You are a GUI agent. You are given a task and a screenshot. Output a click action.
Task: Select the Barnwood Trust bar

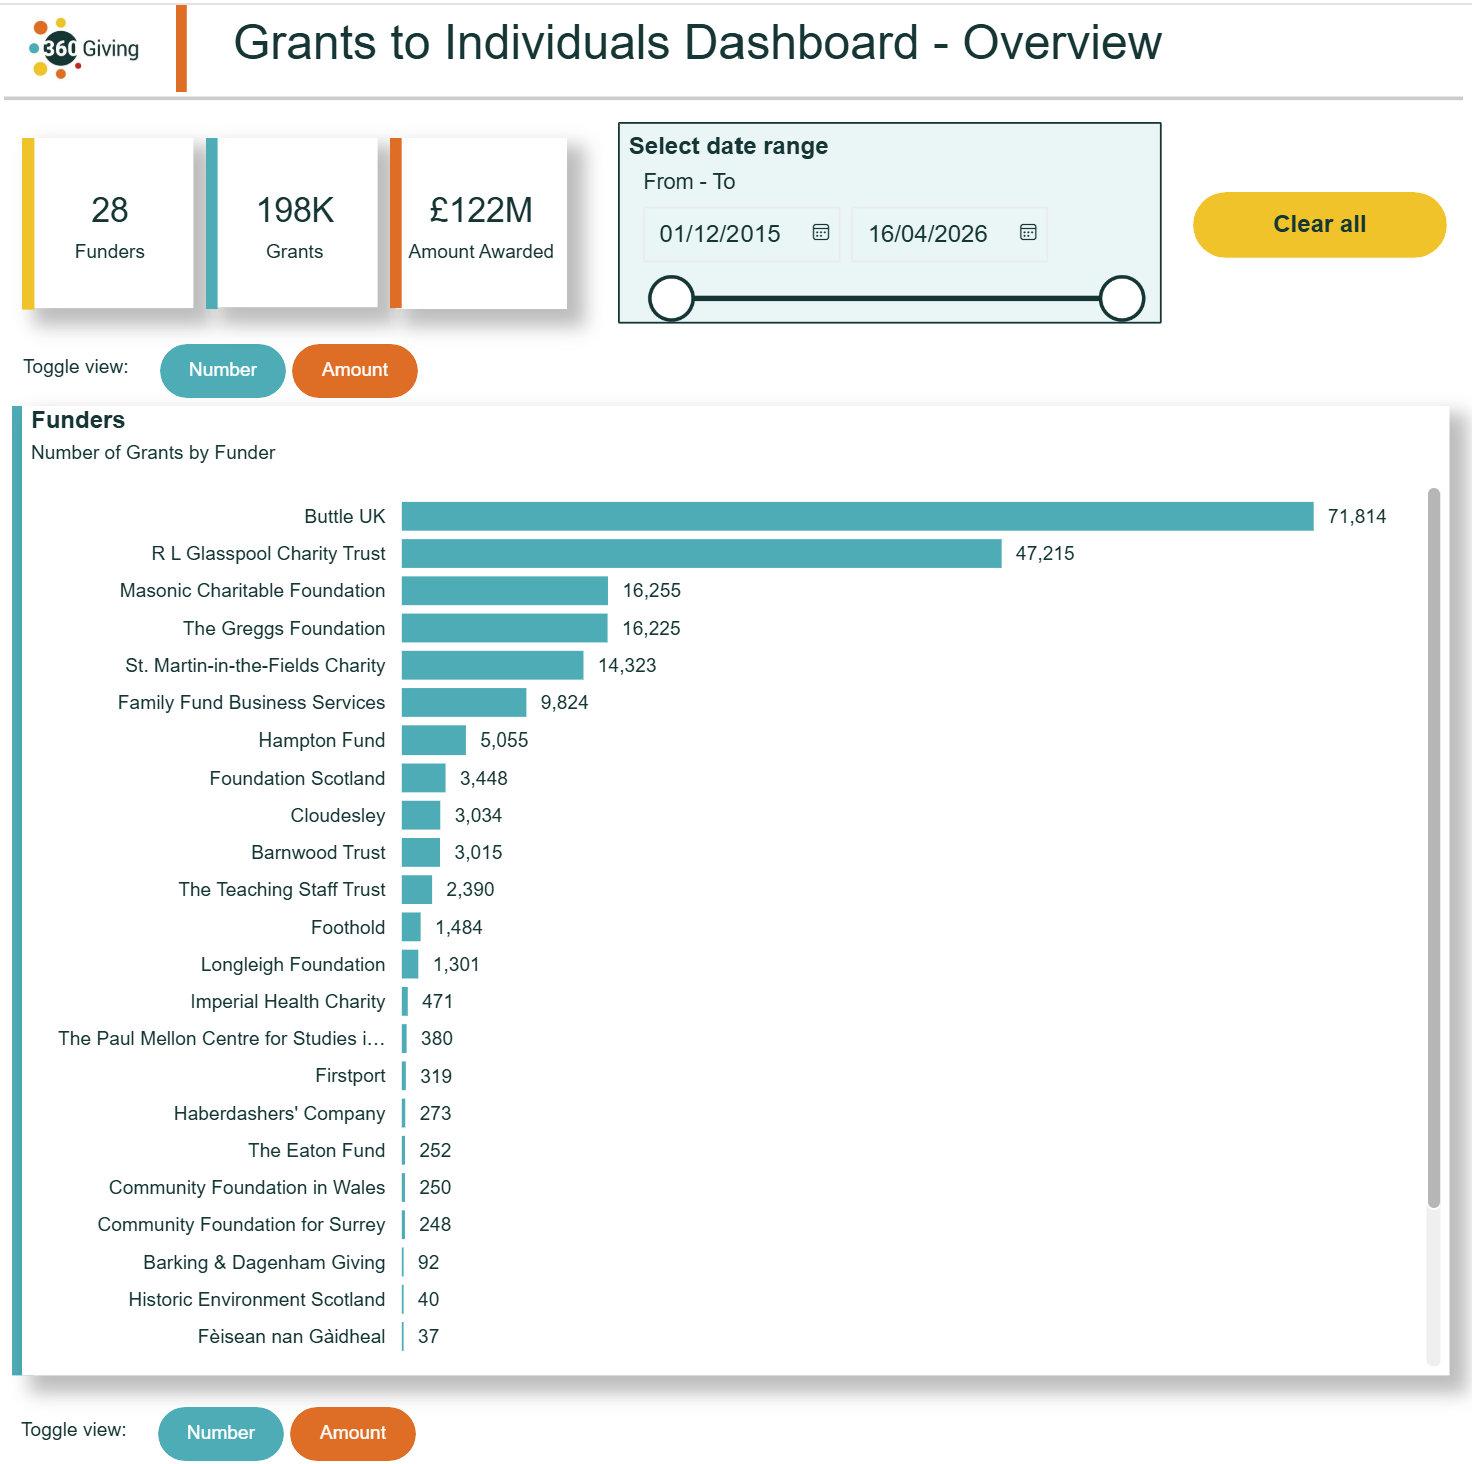tap(421, 852)
